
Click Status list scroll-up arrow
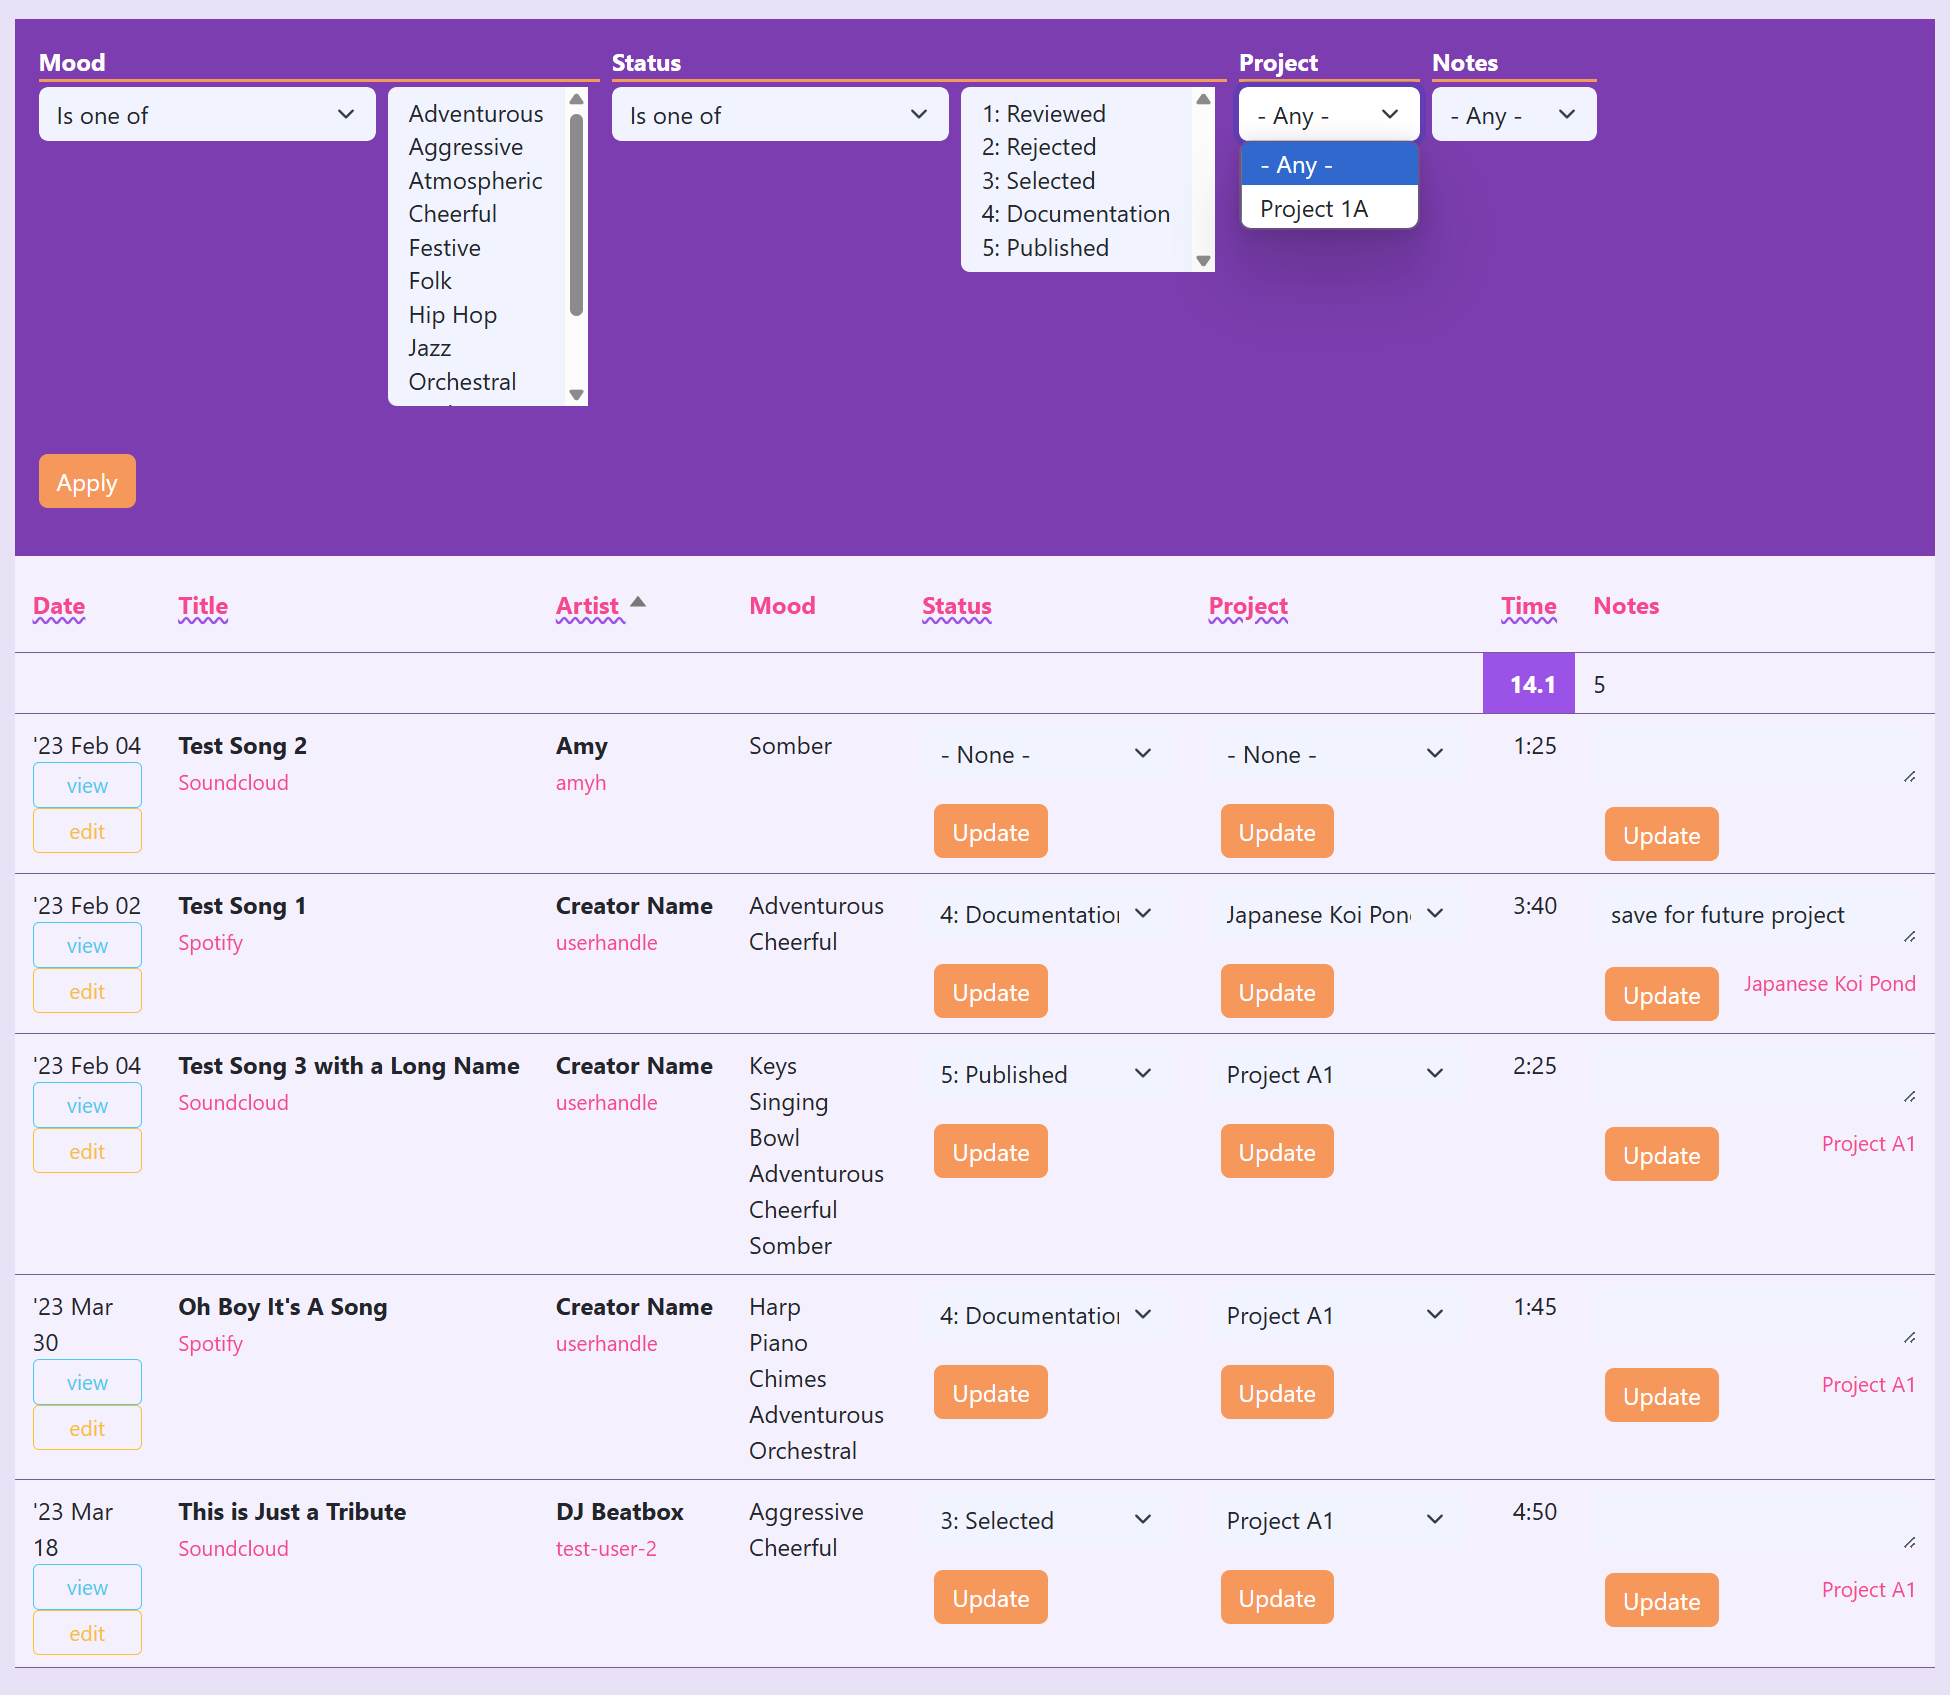[x=1204, y=98]
